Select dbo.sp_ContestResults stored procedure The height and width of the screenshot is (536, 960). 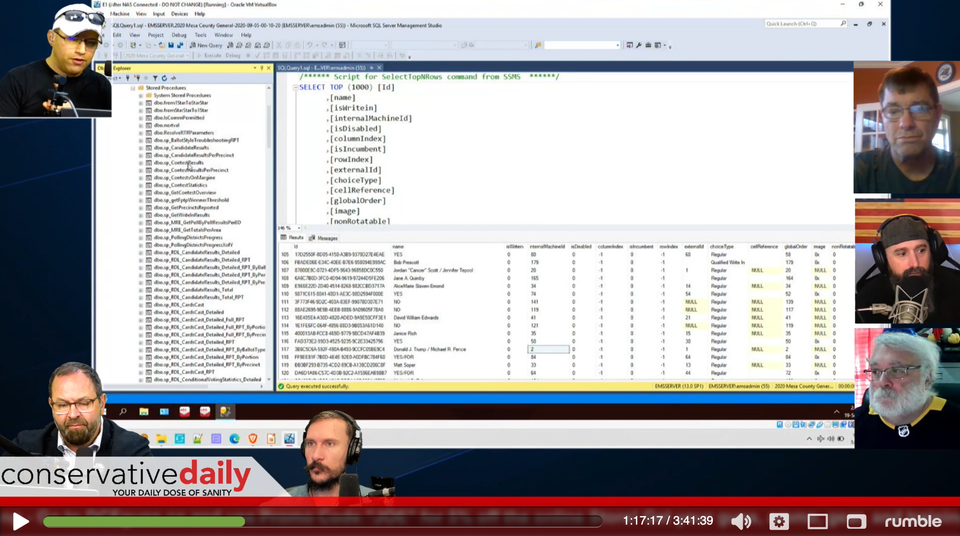179,162
